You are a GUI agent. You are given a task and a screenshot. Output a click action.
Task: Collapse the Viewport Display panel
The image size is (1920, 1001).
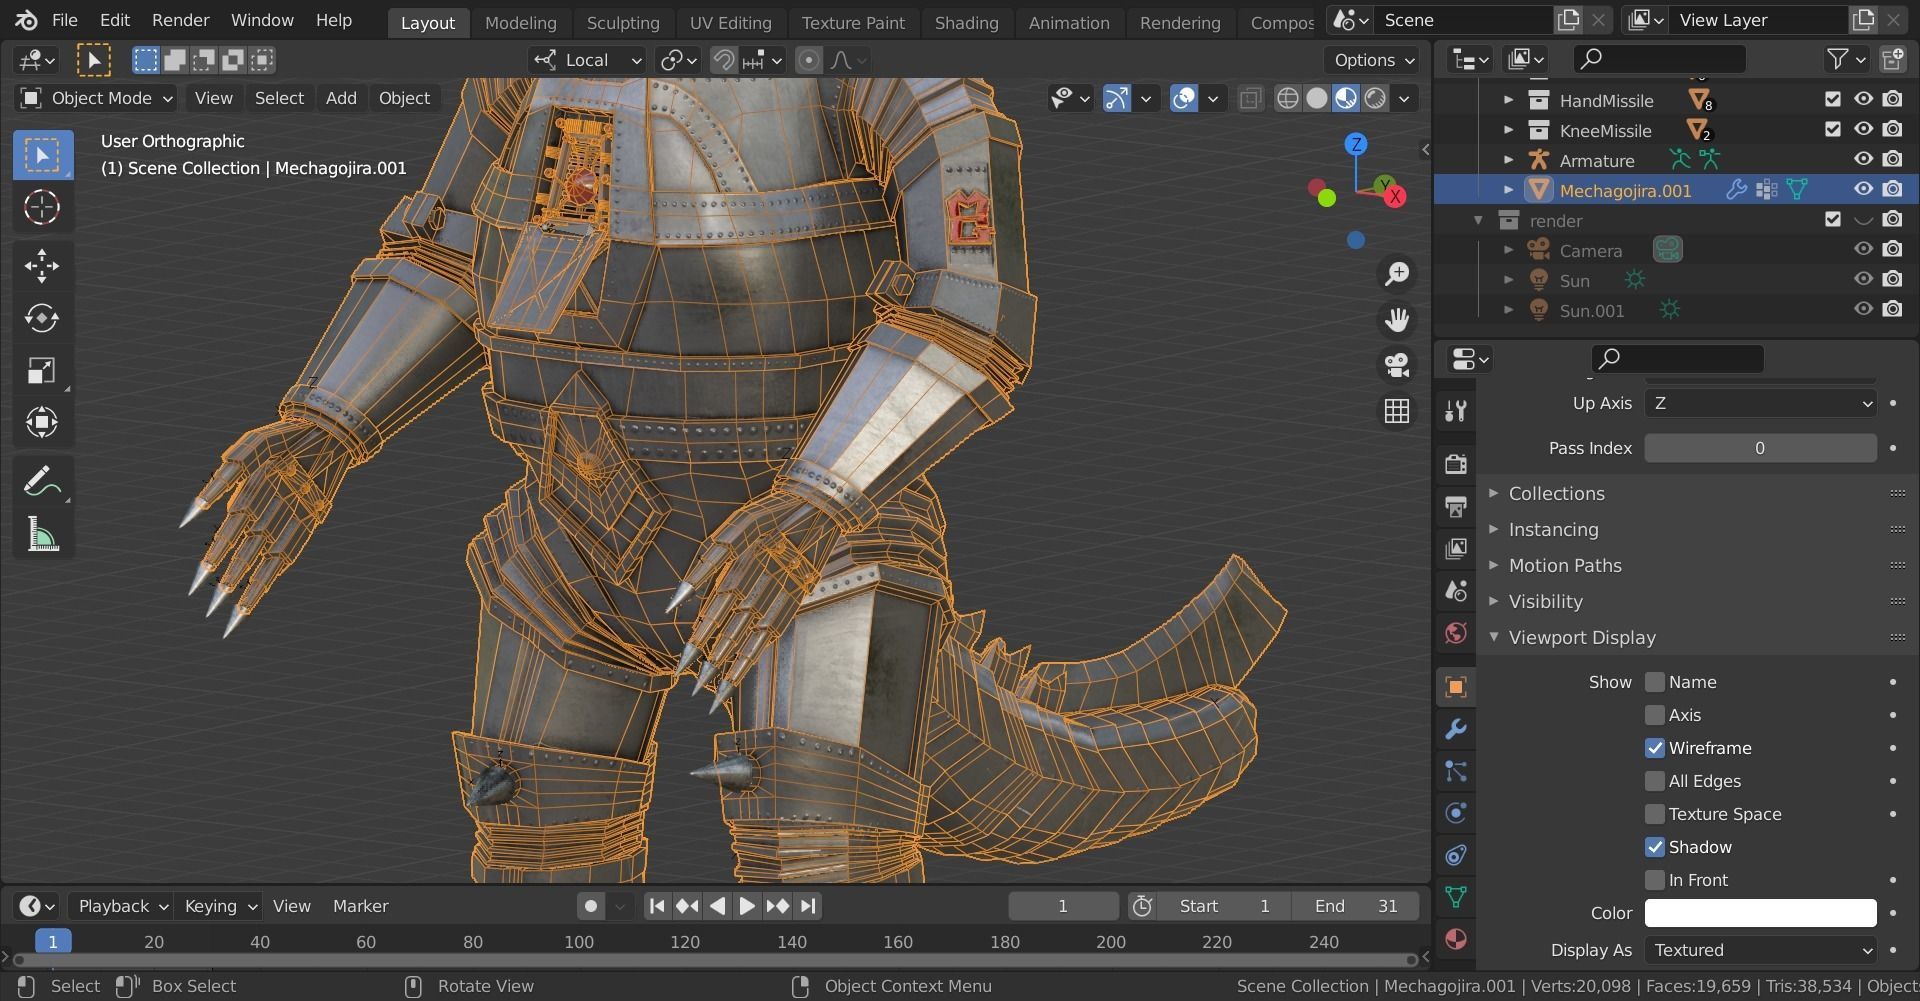pos(1582,637)
